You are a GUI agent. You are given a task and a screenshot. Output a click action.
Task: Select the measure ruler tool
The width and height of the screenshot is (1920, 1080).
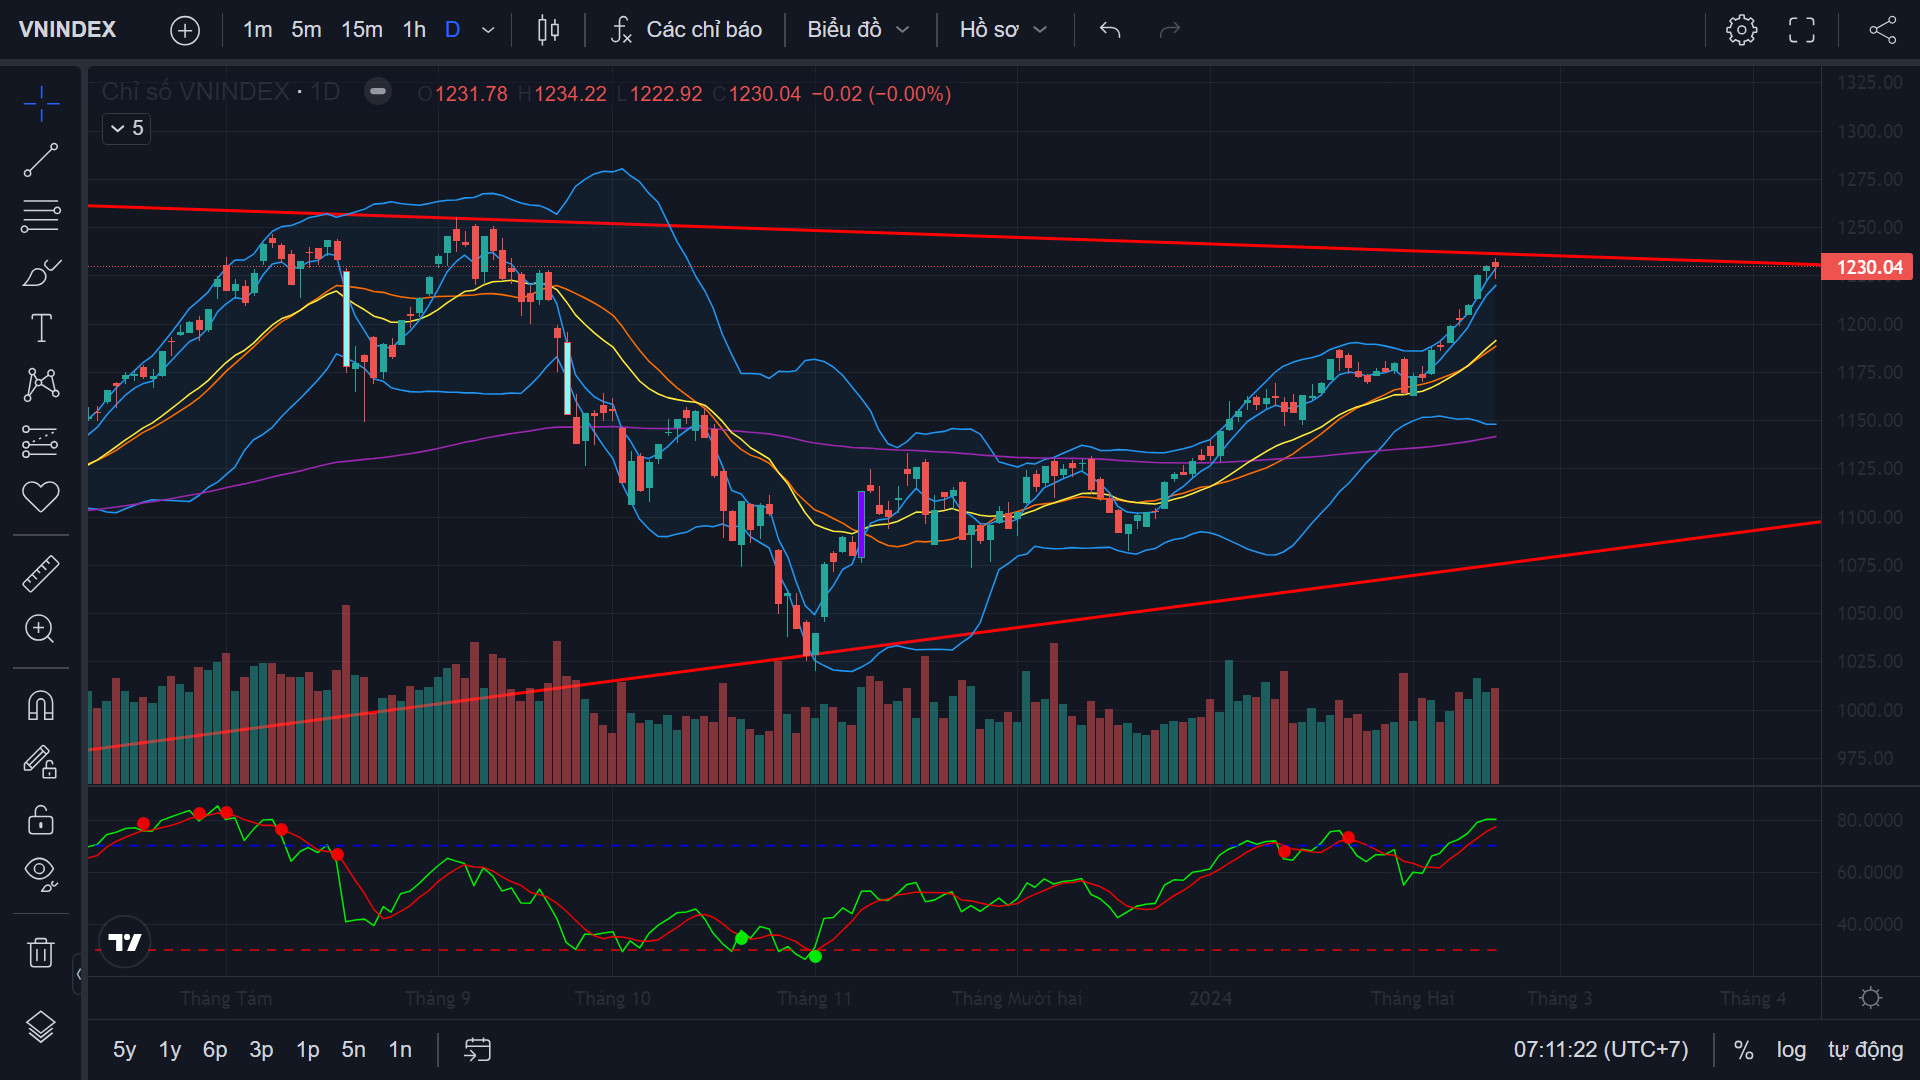(x=41, y=573)
